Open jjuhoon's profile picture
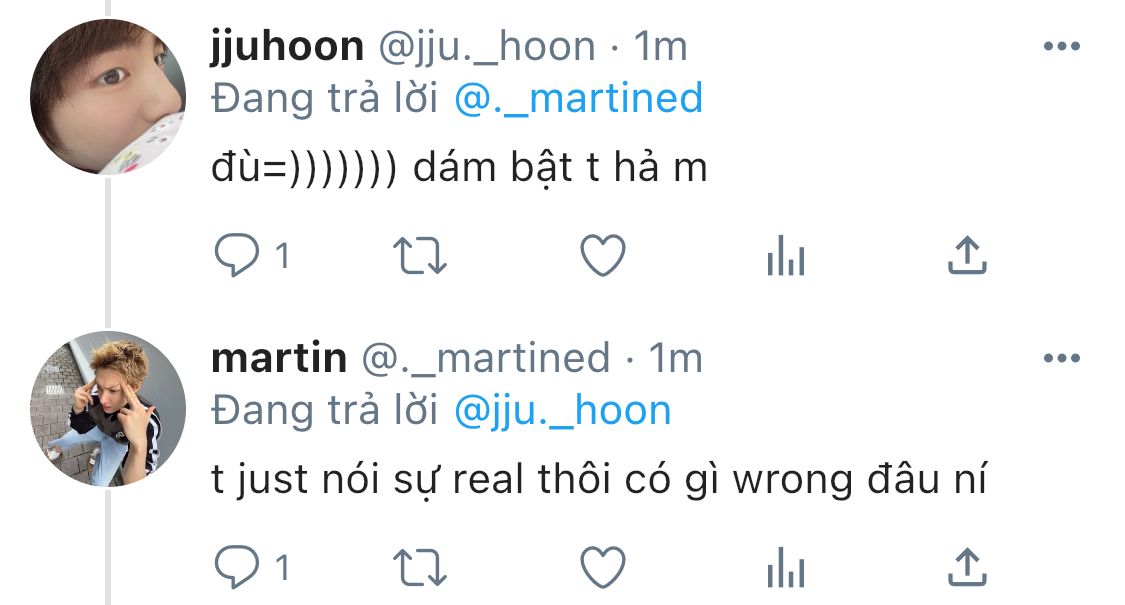The image size is (1125, 605). (x=108, y=96)
